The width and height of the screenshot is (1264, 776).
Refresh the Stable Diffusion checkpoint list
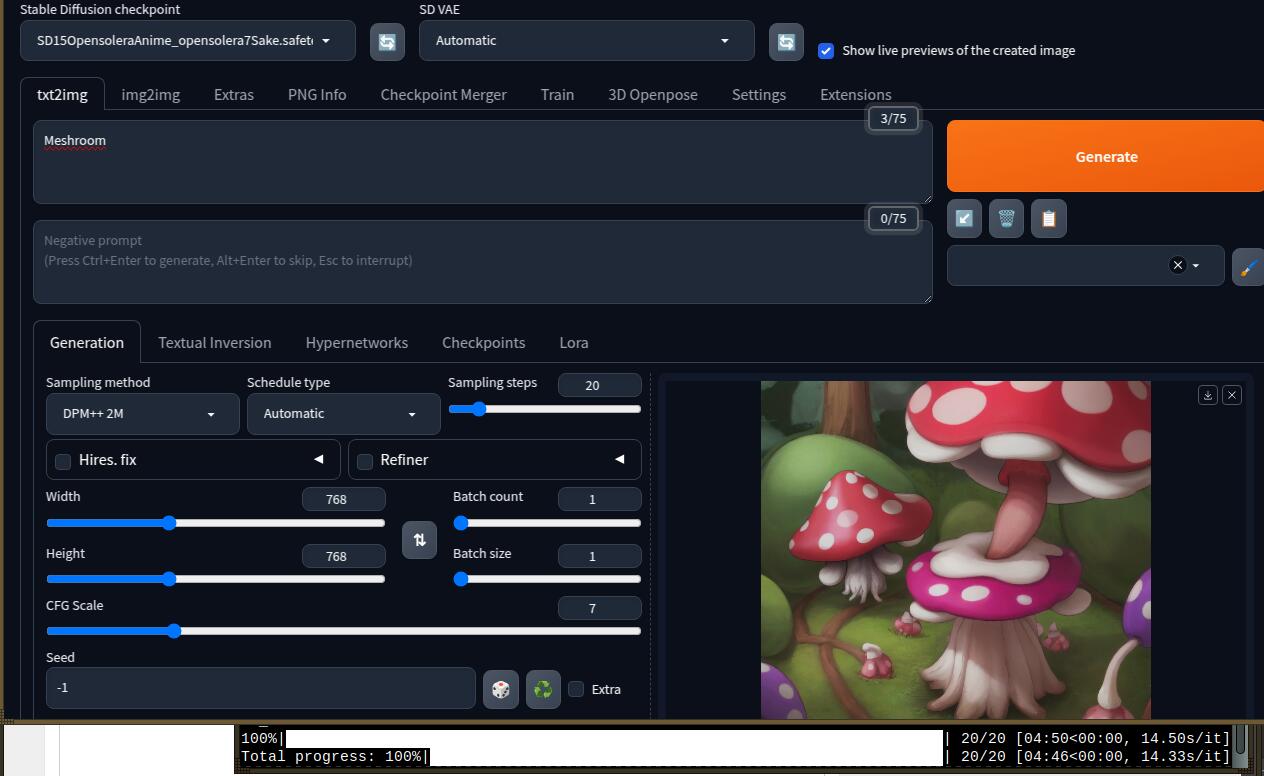click(x=387, y=42)
